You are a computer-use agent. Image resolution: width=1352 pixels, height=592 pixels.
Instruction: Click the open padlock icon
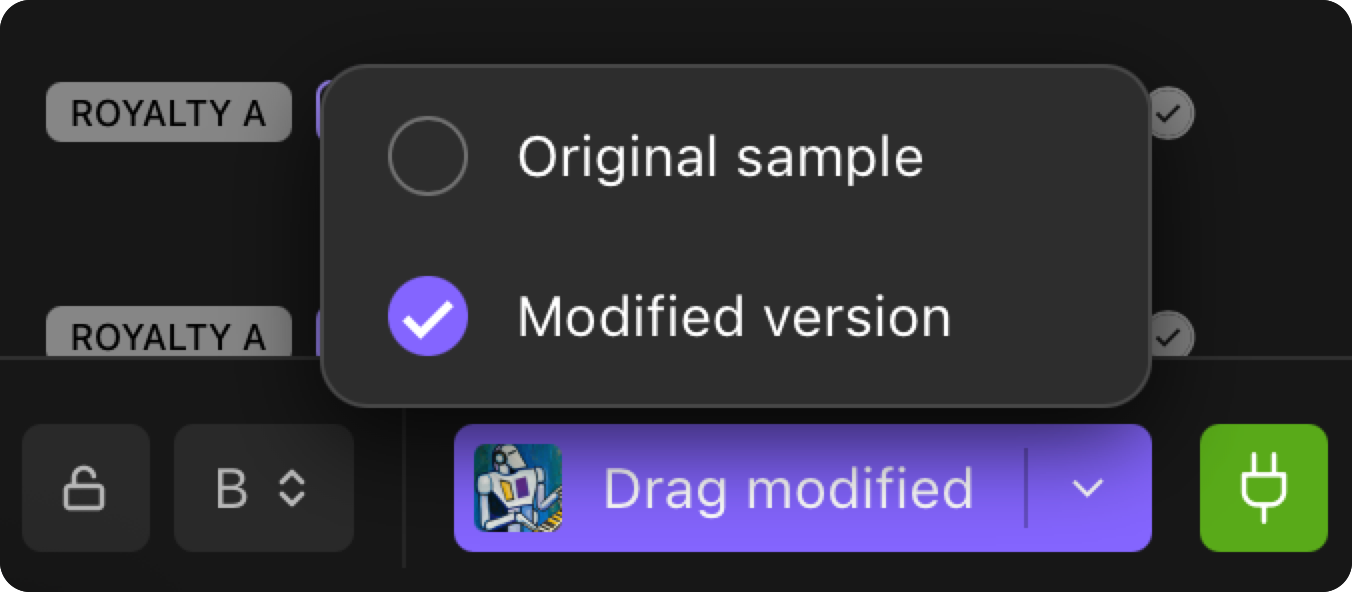85,489
